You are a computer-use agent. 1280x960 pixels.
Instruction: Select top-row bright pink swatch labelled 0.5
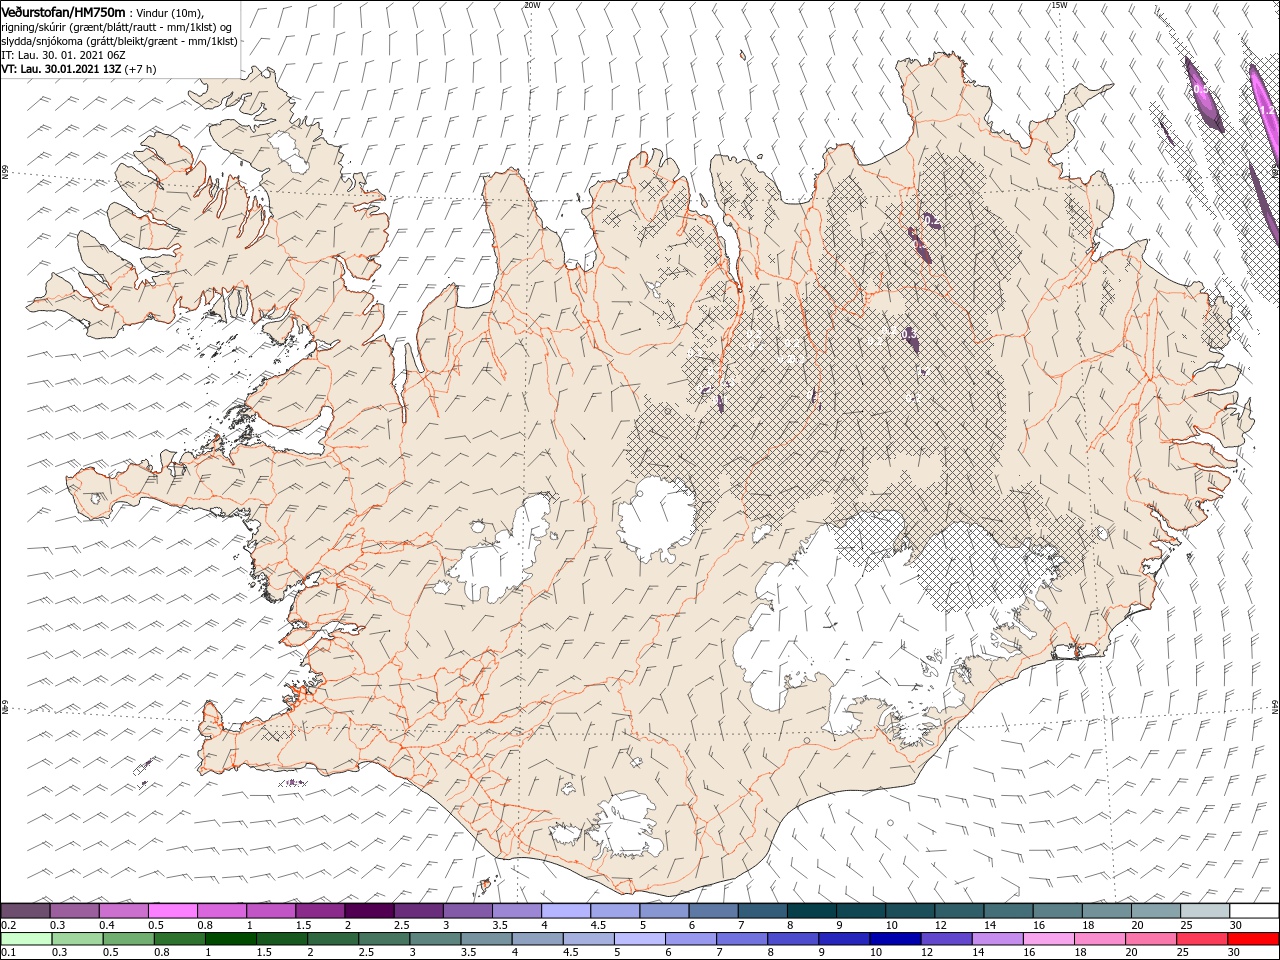173,911
